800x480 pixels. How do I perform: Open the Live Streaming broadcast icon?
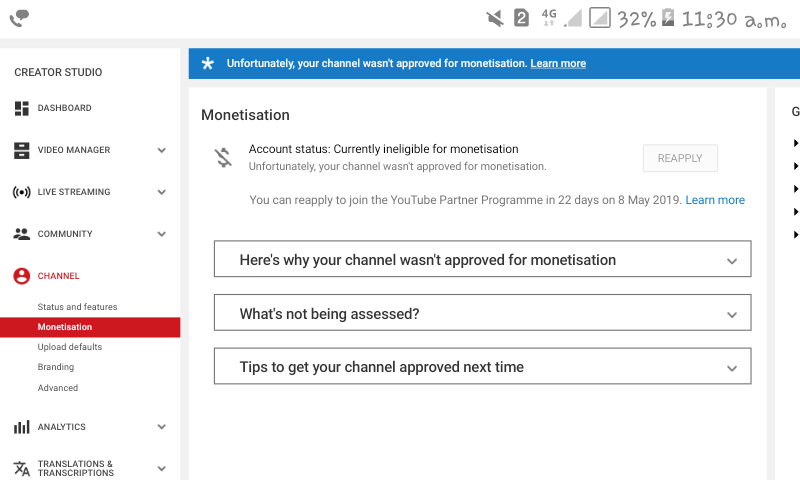coord(21,192)
